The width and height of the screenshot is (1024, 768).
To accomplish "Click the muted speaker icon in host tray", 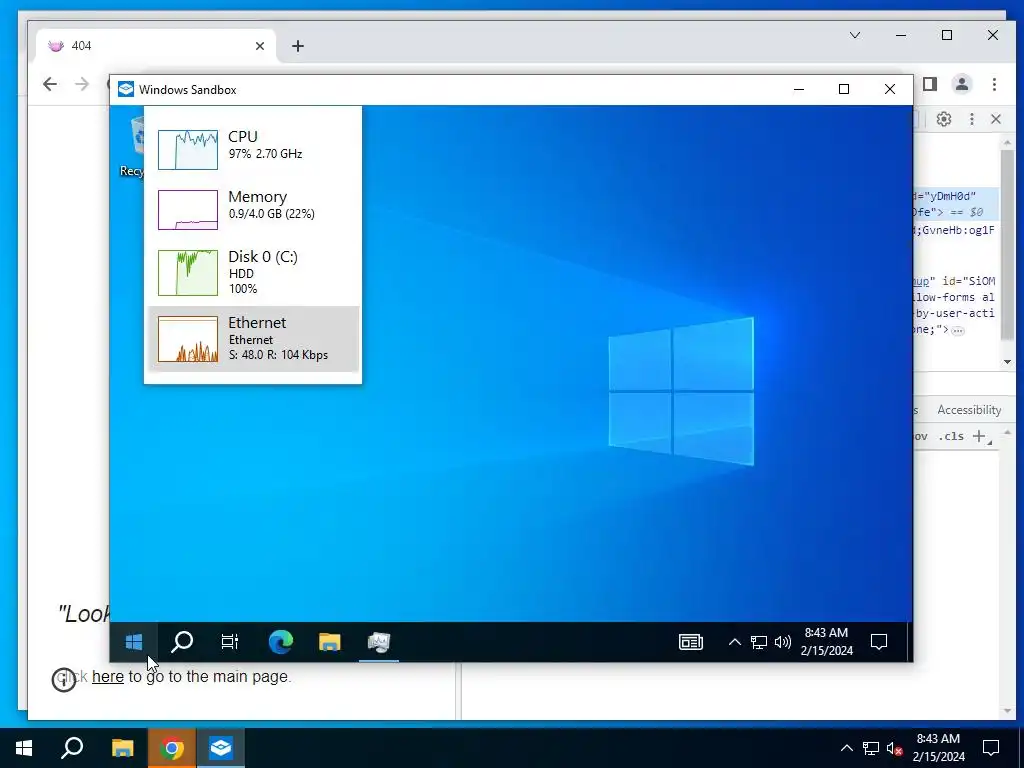I will (895, 748).
